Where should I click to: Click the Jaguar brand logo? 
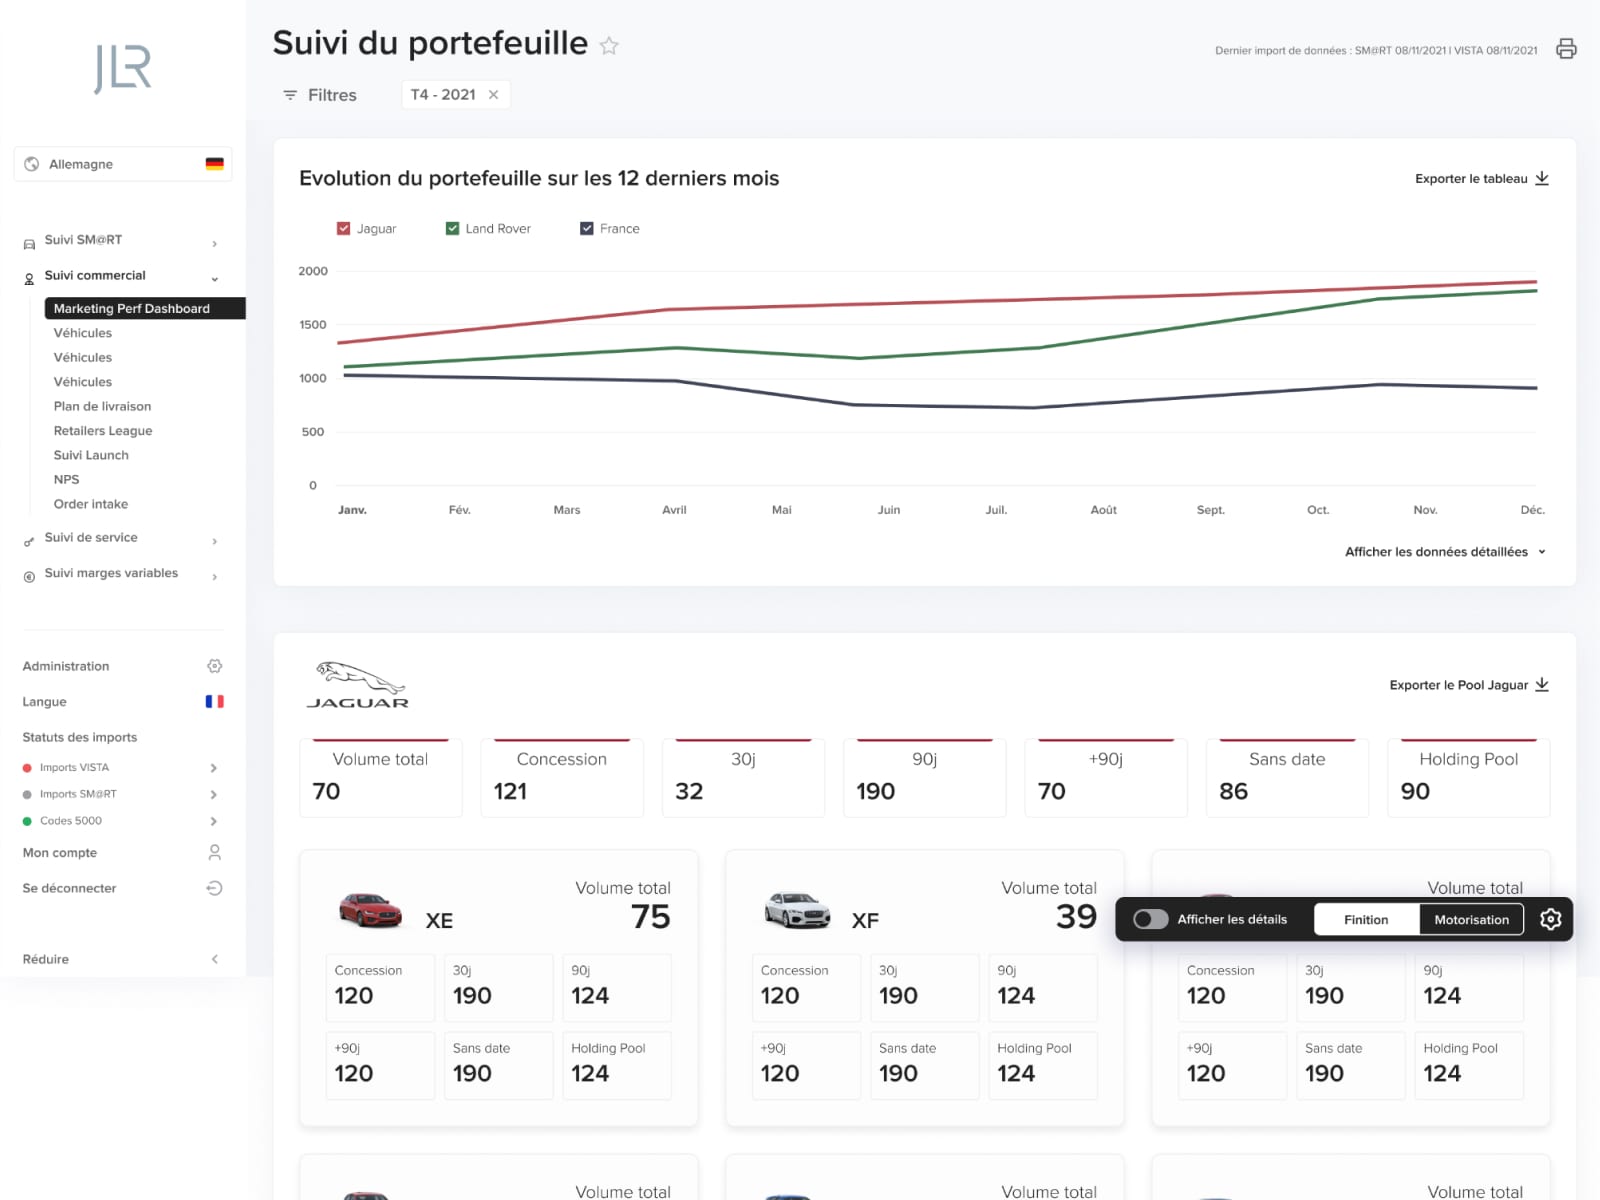click(x=358, y=685)
